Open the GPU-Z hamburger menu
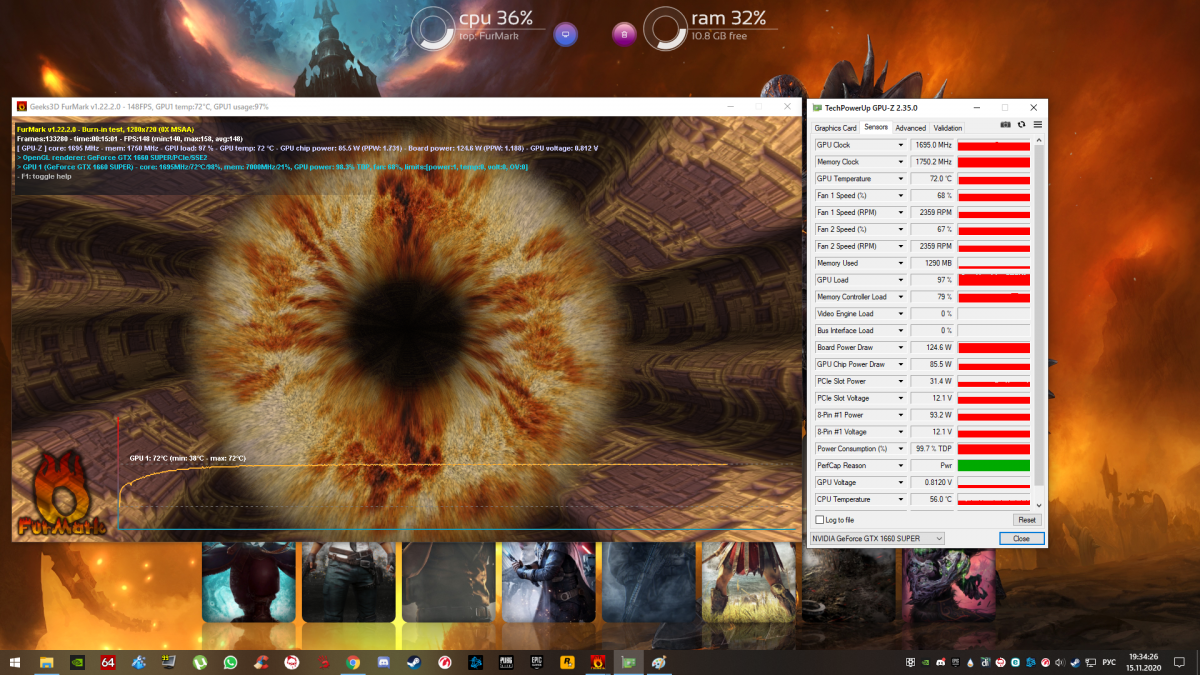This screenshot has width=1200, height=675. [1037, 125]
